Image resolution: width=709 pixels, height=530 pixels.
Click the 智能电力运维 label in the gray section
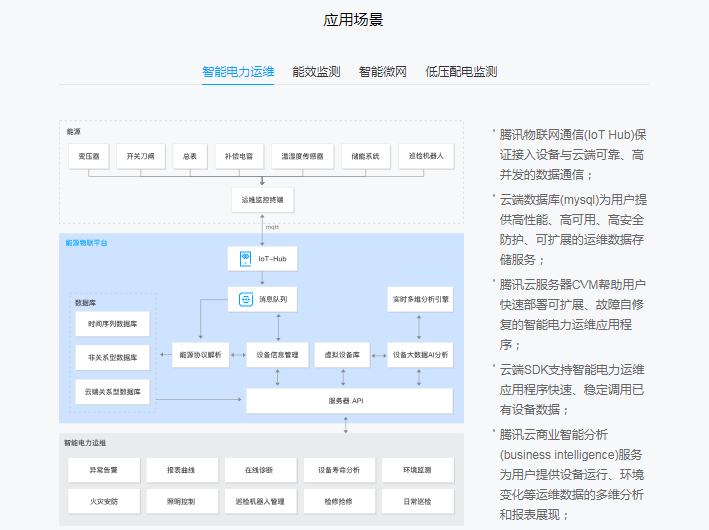click(x=85, y=443)
